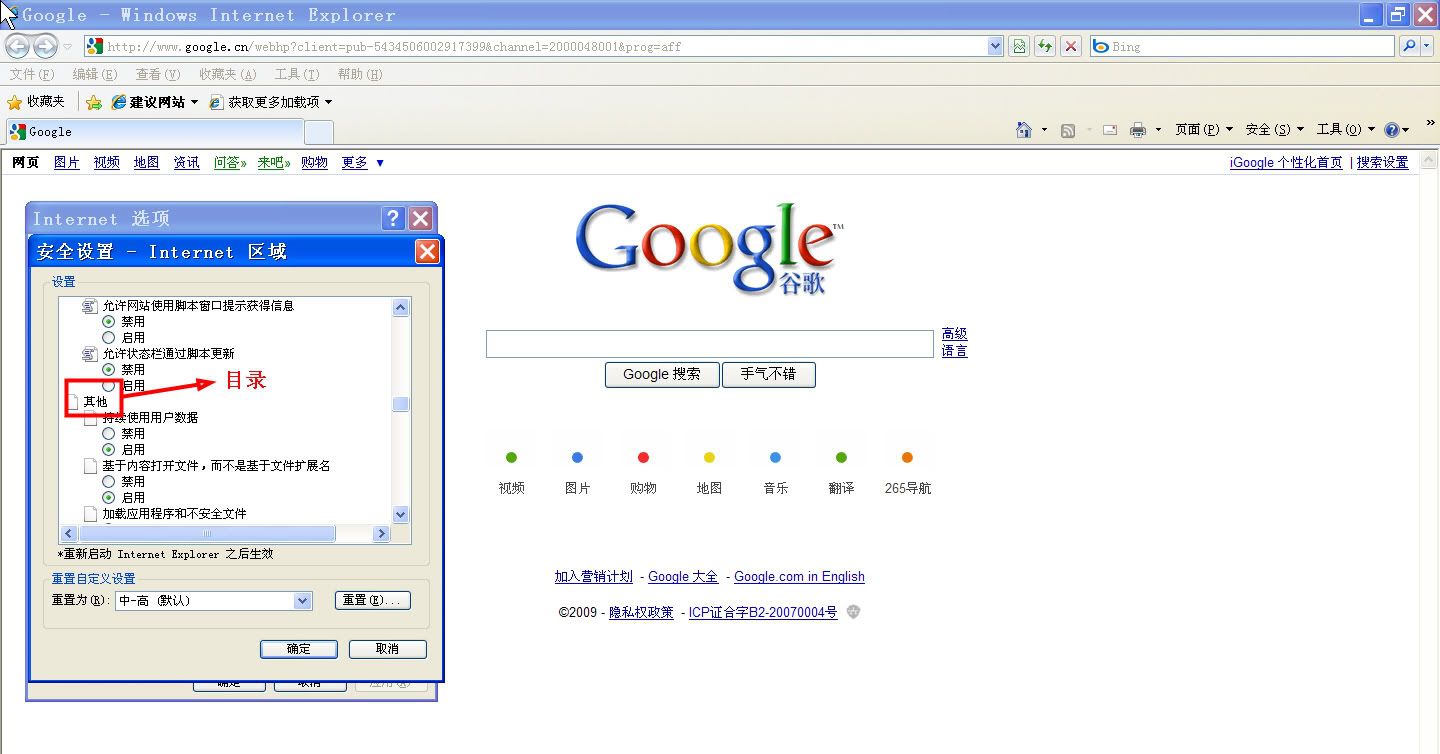Click the Google search text box
1440x754 pixels.
click(x=710, y=344)
